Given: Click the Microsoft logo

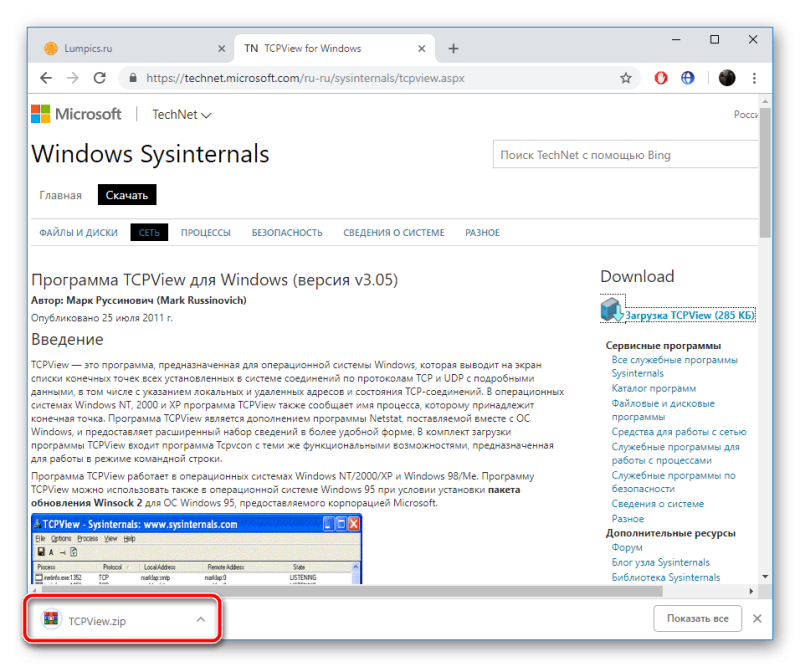Looking at the screenshot, I should (77, 114).
